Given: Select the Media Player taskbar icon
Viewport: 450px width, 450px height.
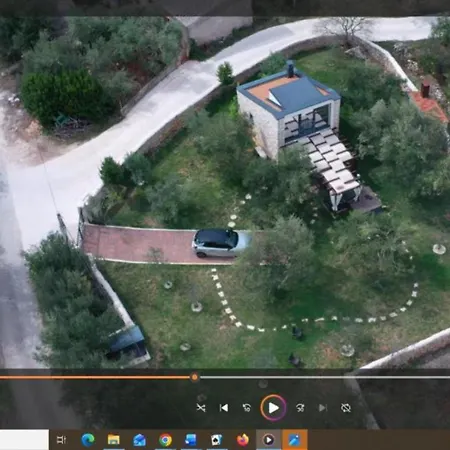Looking at the screenshot, I should click(269, 440).
